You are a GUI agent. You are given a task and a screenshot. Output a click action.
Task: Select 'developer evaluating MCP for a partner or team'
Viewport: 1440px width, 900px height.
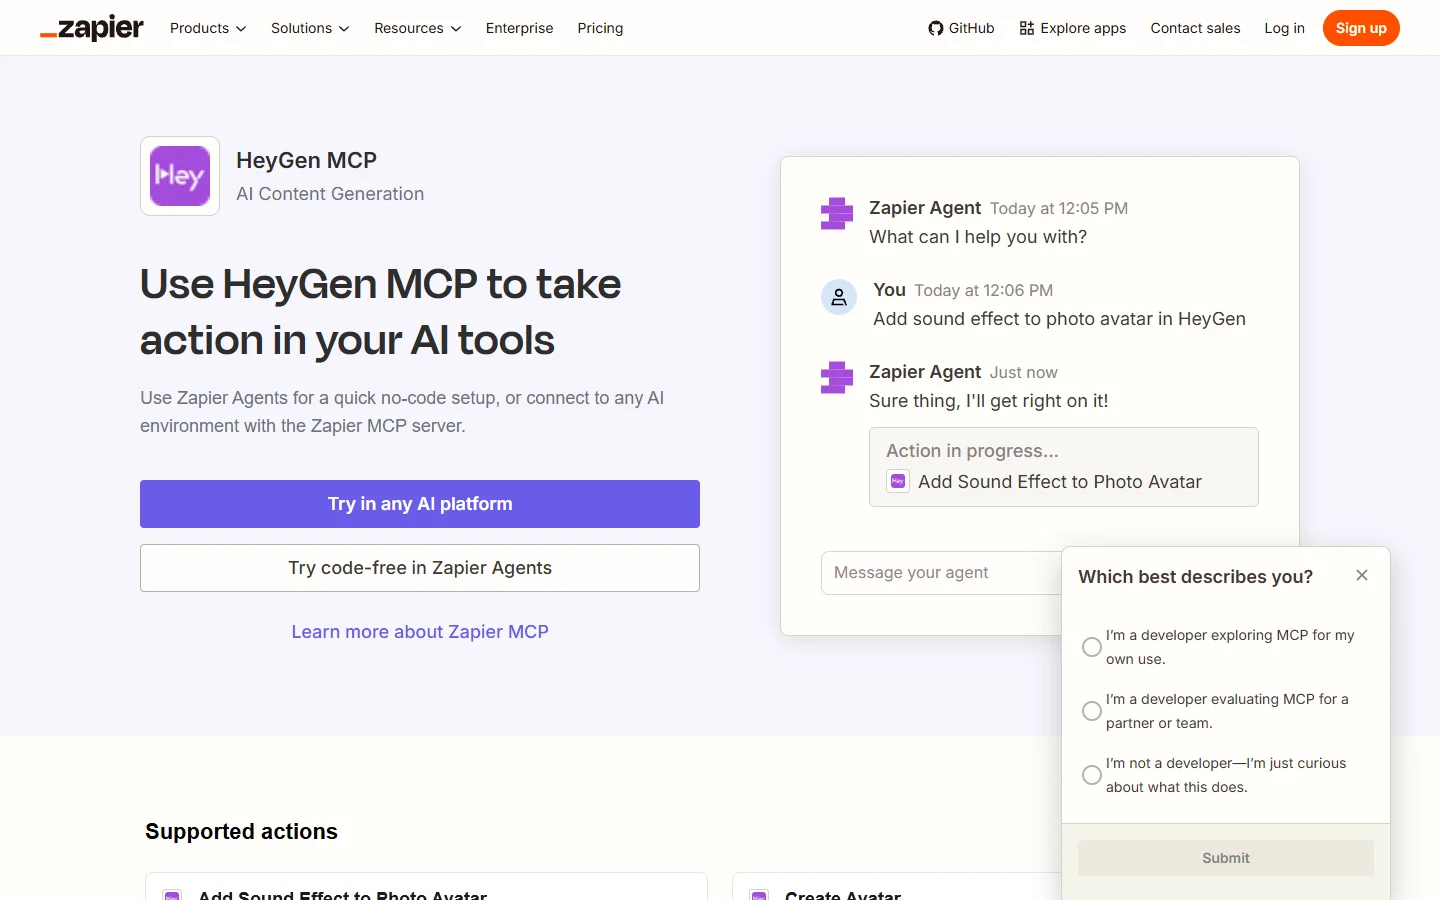[x=1092, y=711]
